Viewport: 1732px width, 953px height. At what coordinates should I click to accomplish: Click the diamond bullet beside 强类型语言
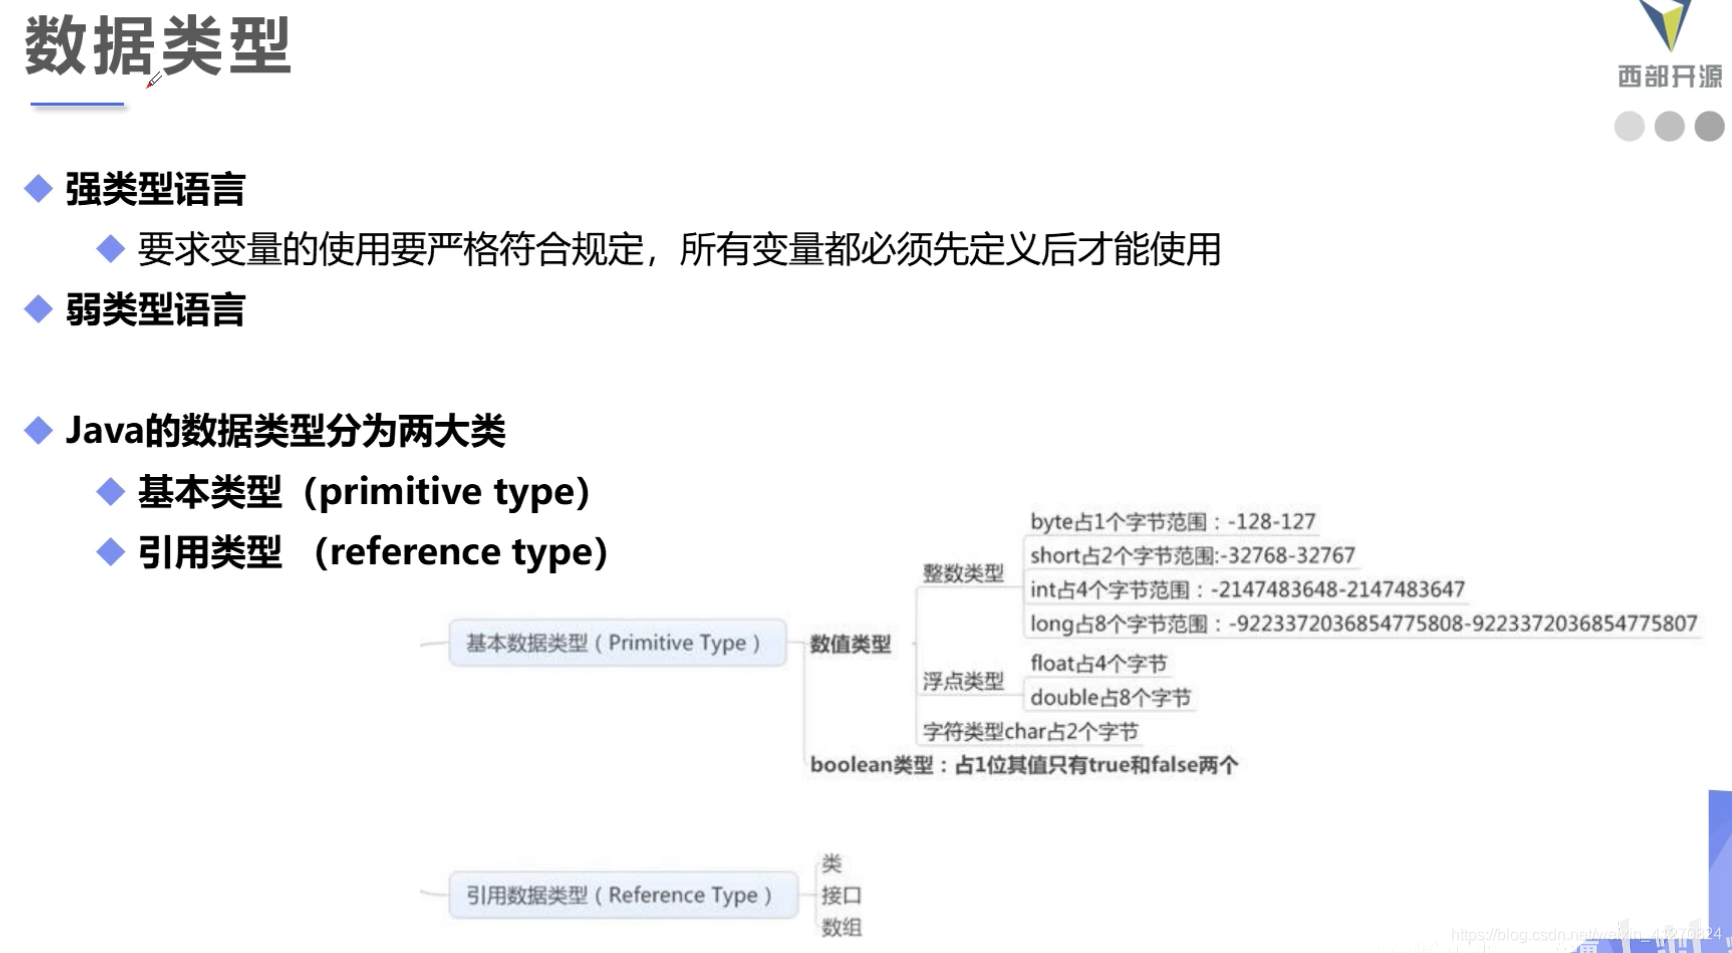pyautogui.click(x=38, y=188)
